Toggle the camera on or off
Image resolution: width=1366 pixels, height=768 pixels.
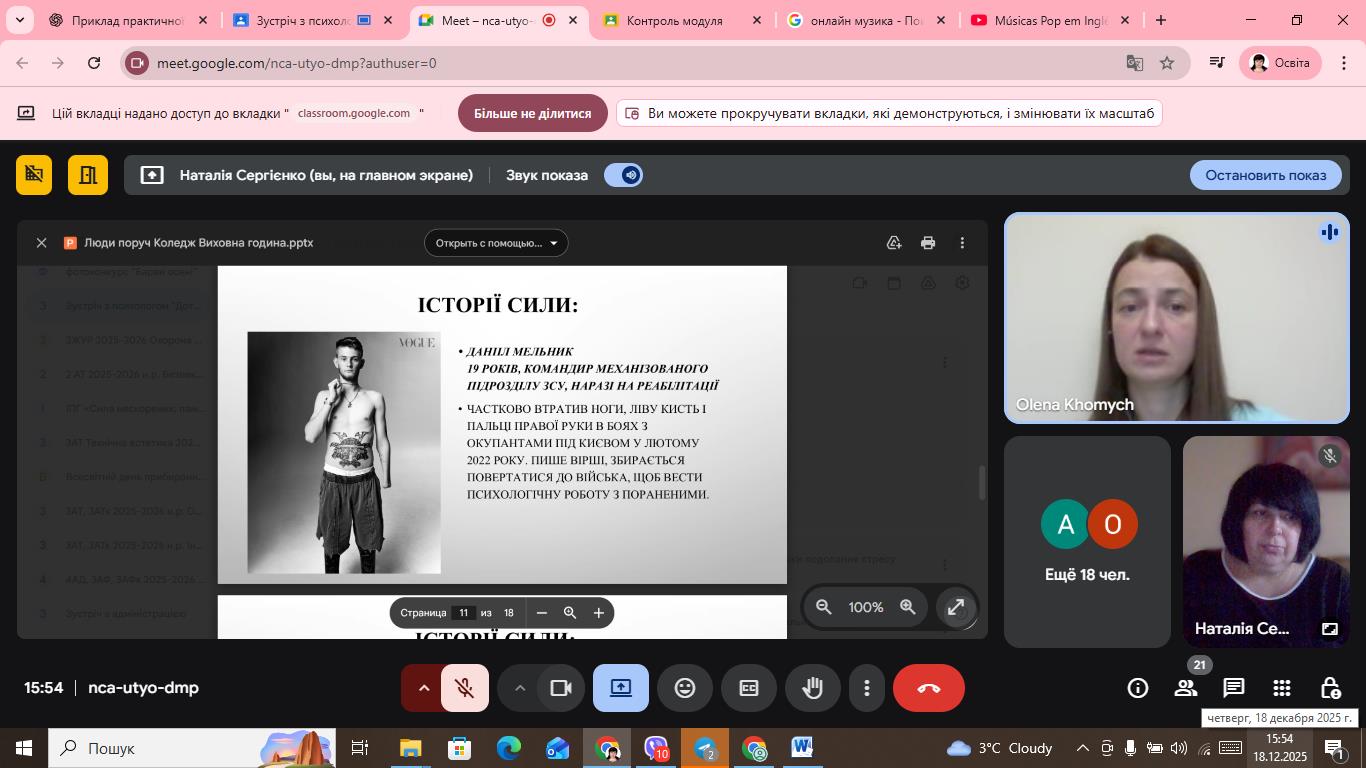click(x=561, y=688)
